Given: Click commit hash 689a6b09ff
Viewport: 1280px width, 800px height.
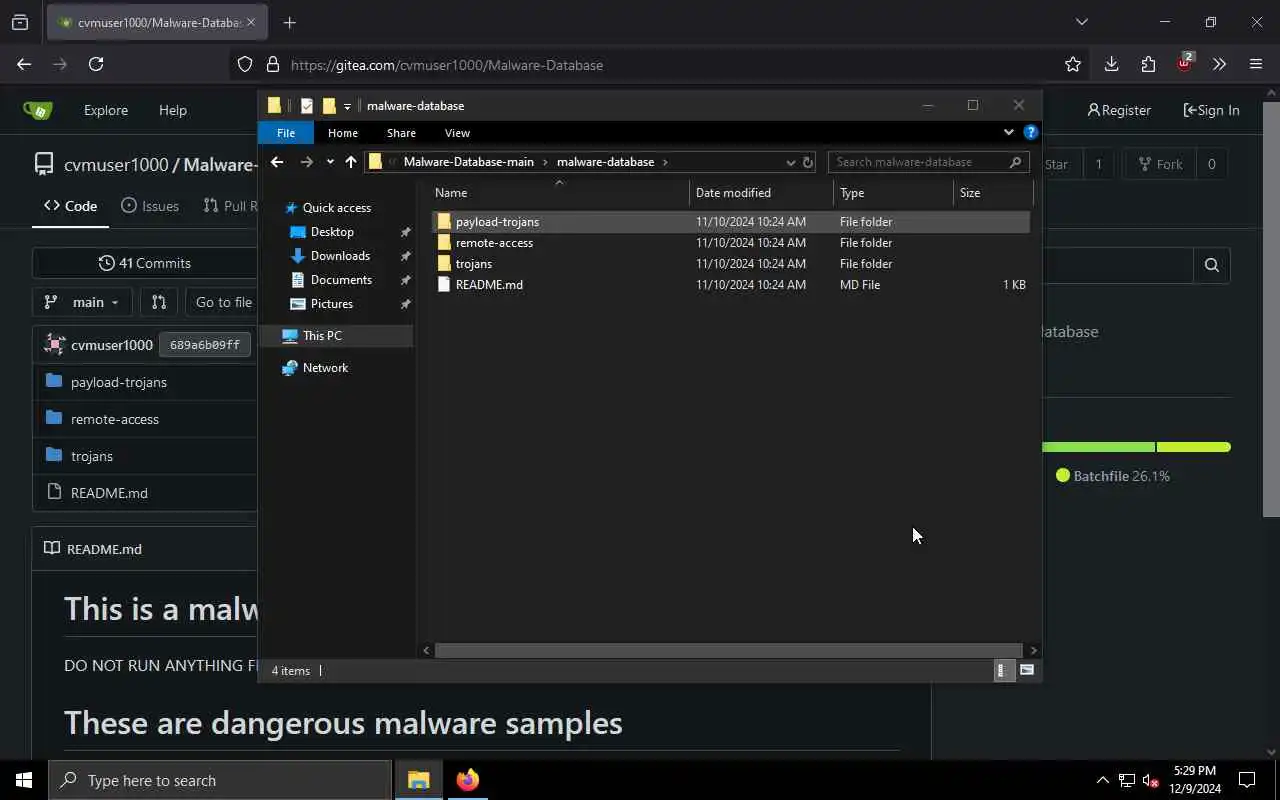Looking at the screenshot, I should click(x=205, y=345).
